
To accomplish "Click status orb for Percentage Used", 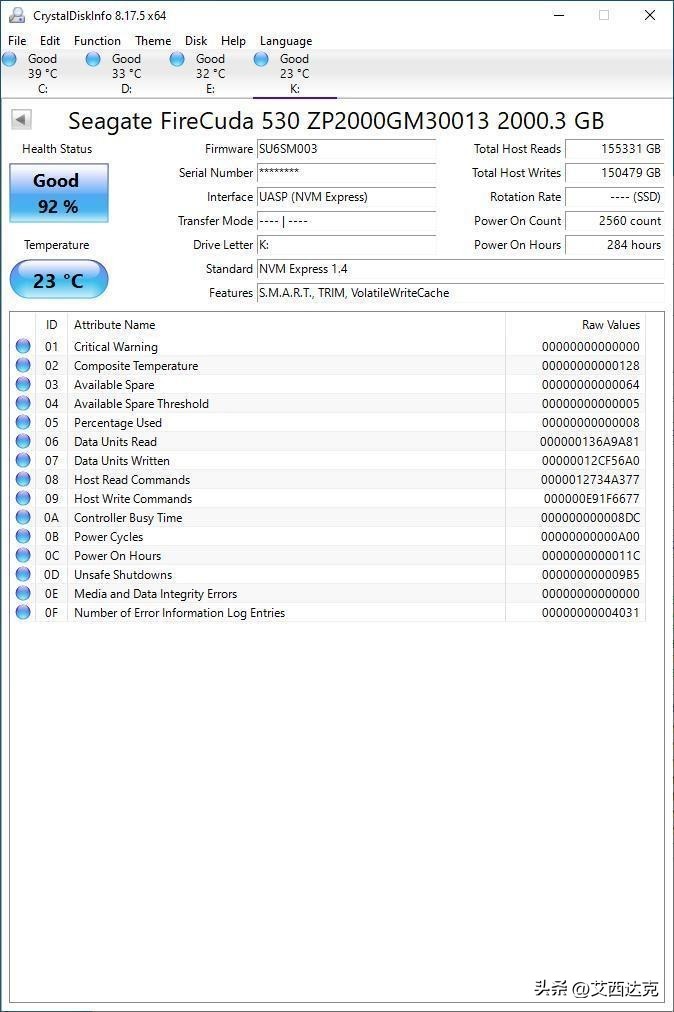I will pos(23,422).
